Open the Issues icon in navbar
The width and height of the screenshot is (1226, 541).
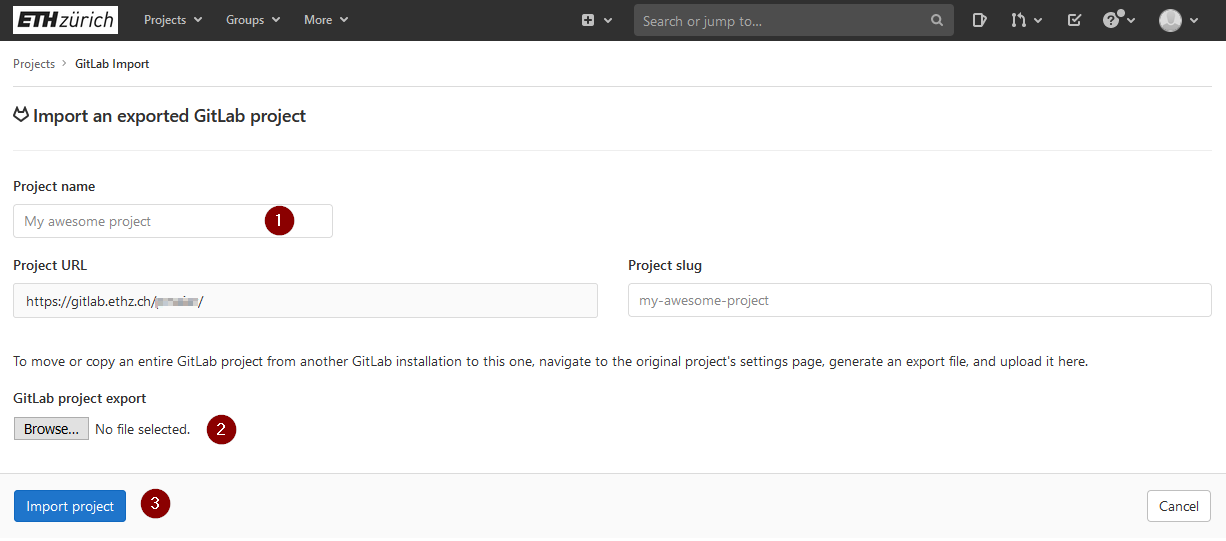point(980,20)
